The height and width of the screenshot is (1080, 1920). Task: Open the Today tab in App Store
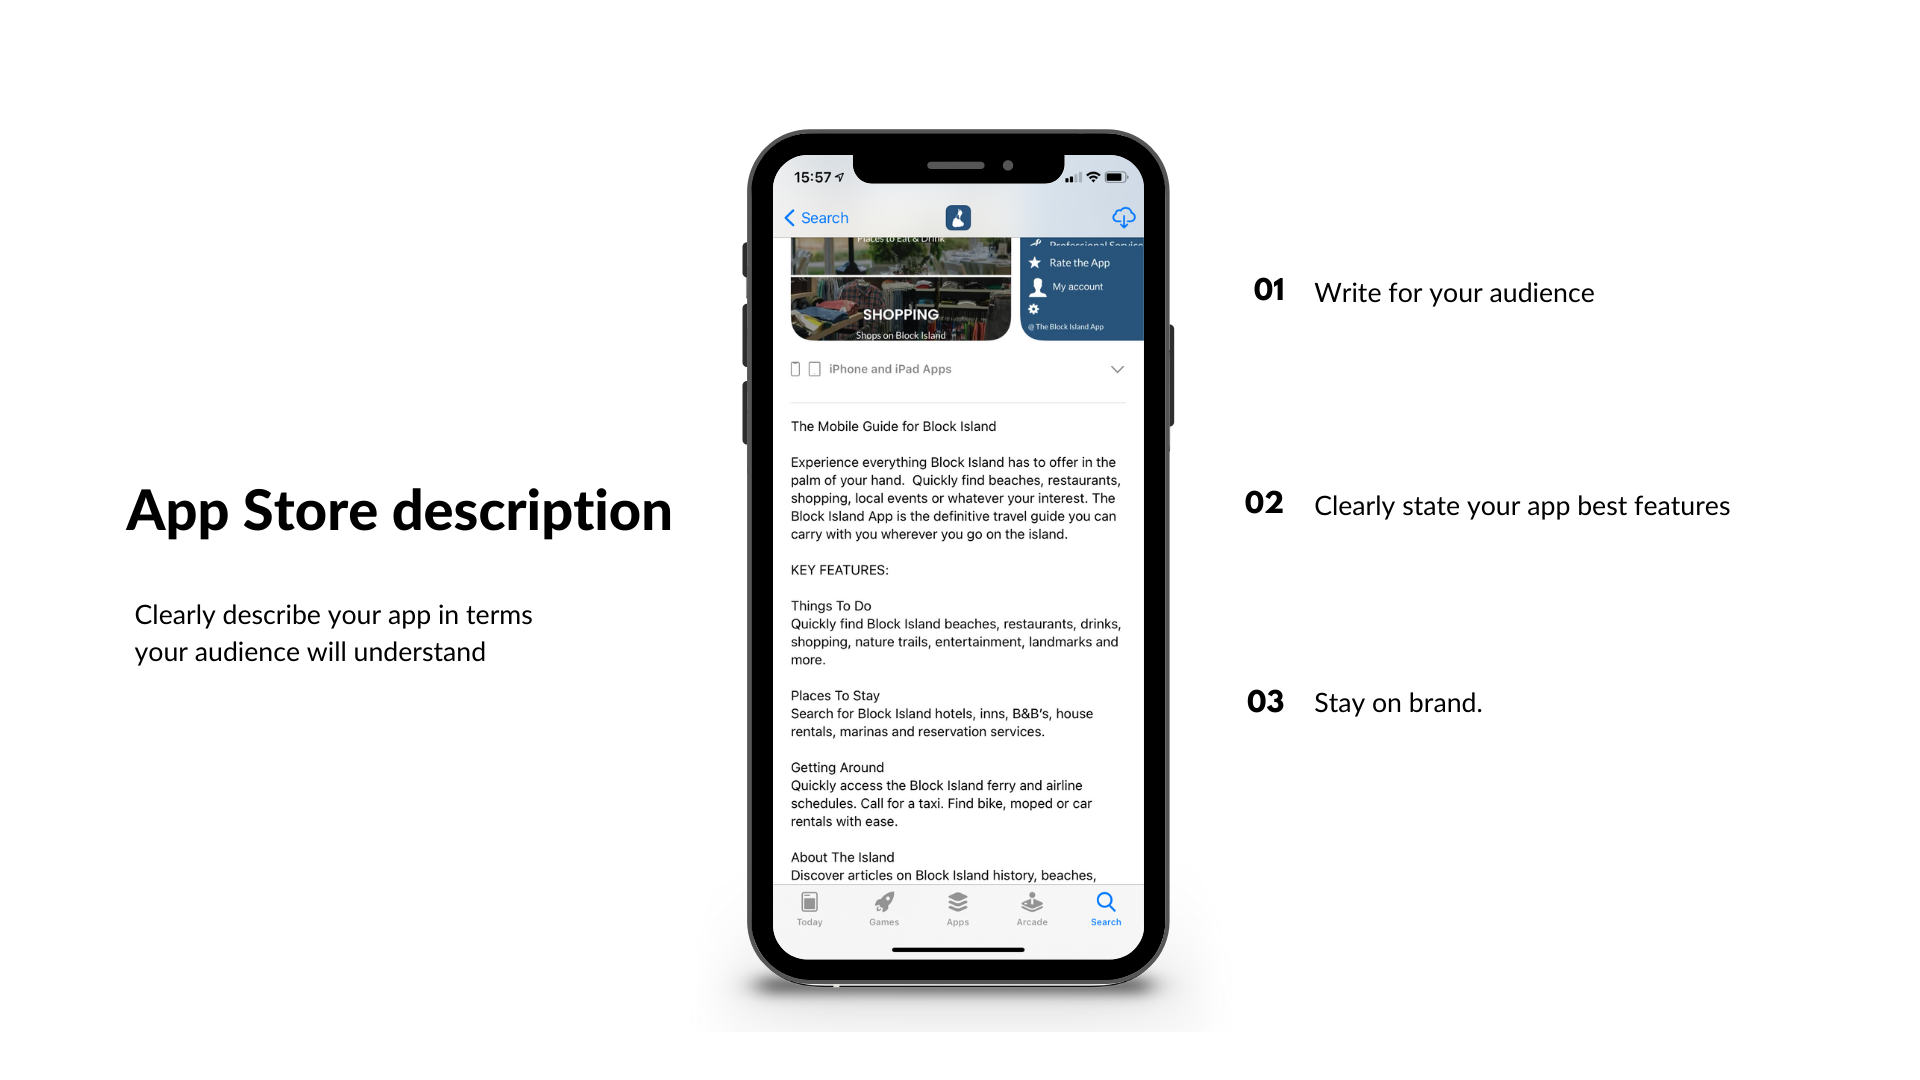[x=808, y=909]
